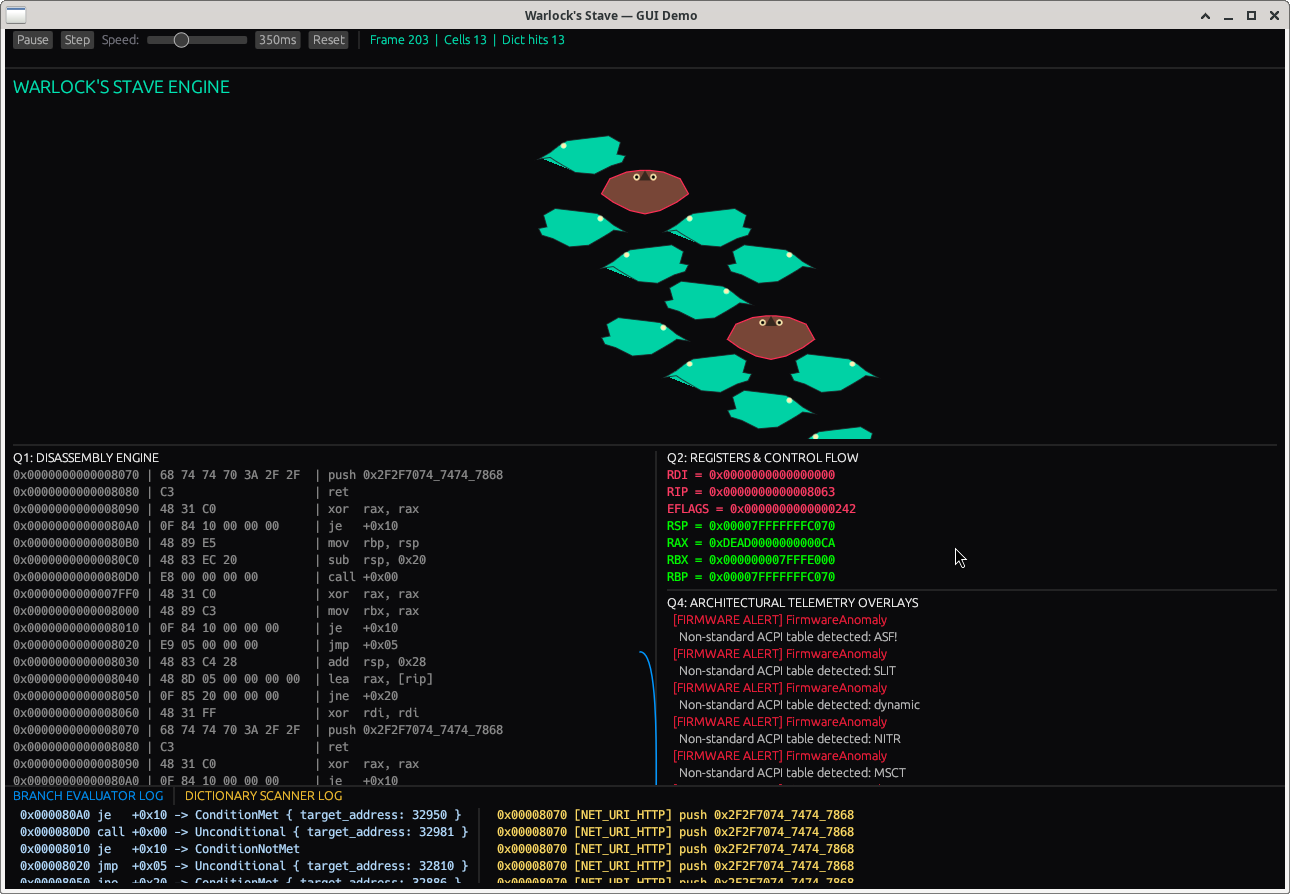This screenshot has width=1290, height=894.
Task: Click branch log entry 0x000080A0 je ConditionMet
Action: [x=240, y=815]
